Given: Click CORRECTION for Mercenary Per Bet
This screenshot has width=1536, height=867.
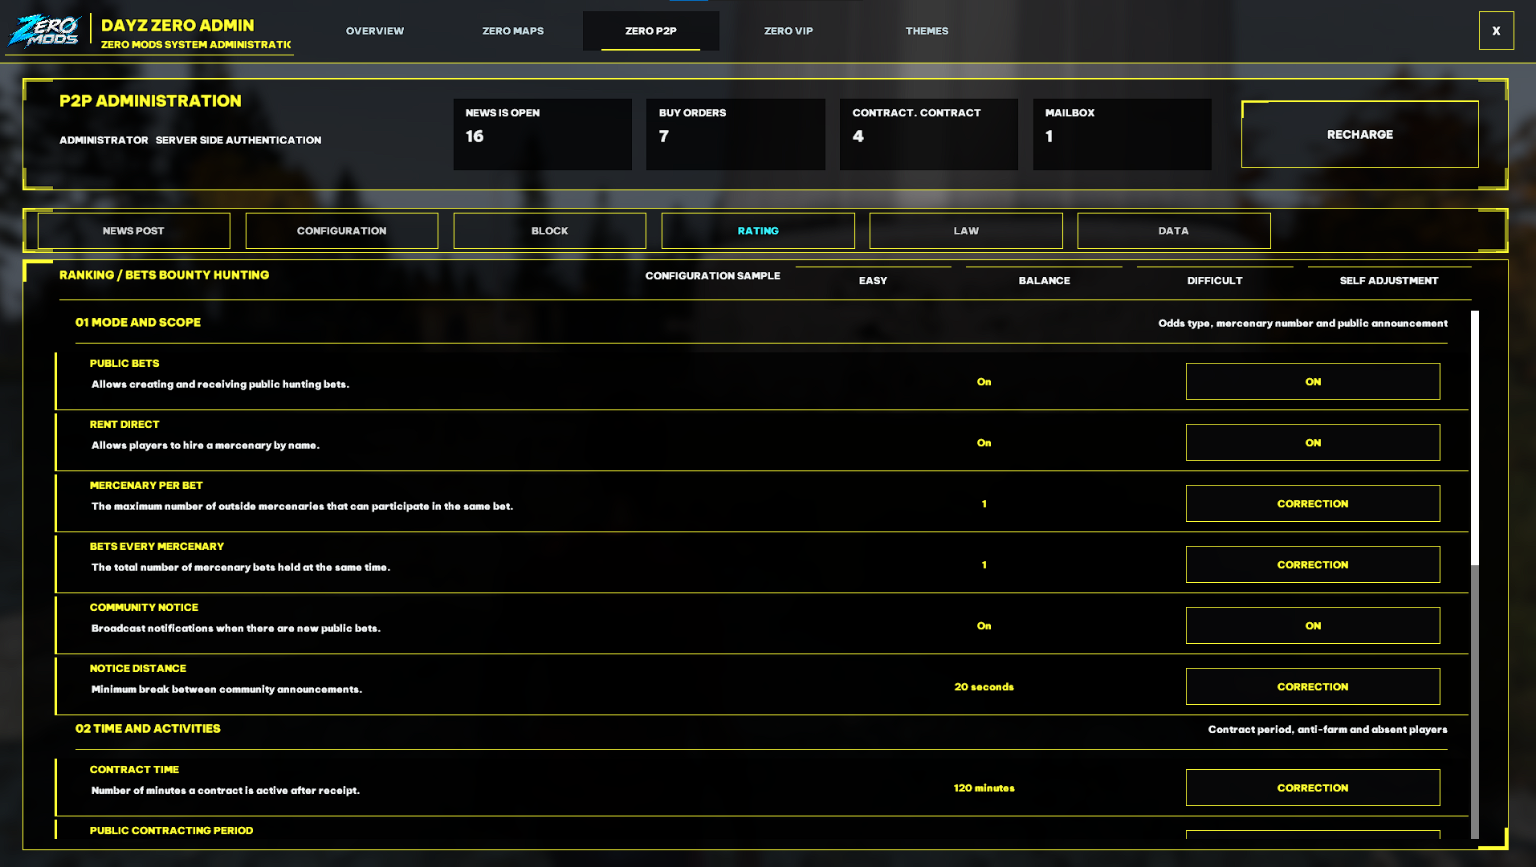Looking at the screenshot, I should [x=1313, y=504].
